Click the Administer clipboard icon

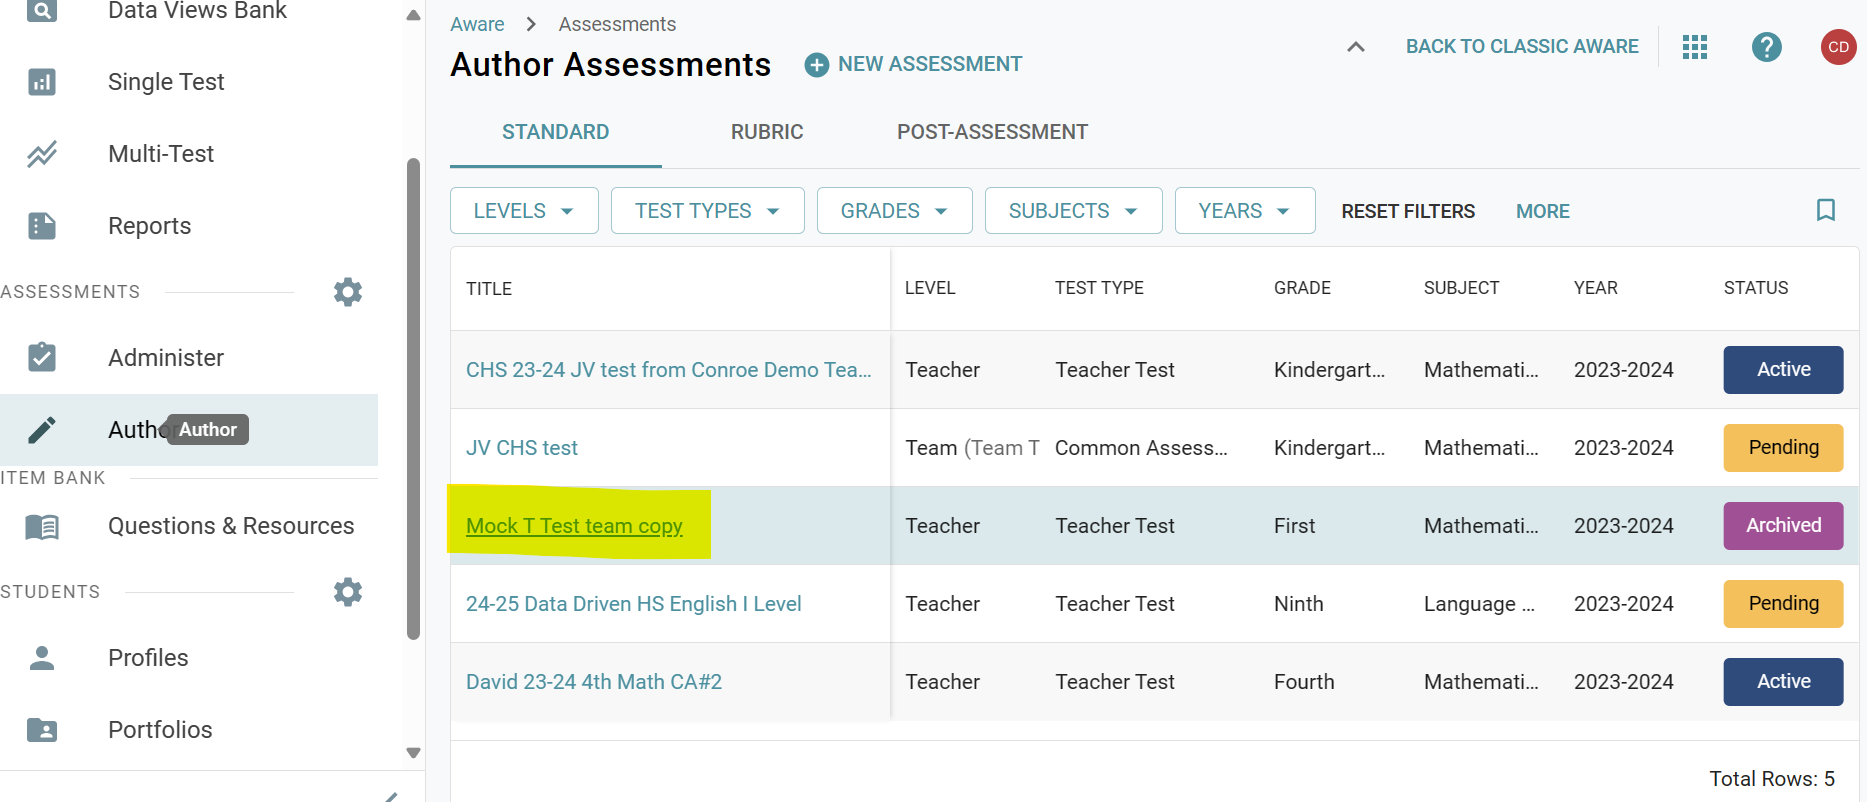pyautogui.click(x=42, y=358)
